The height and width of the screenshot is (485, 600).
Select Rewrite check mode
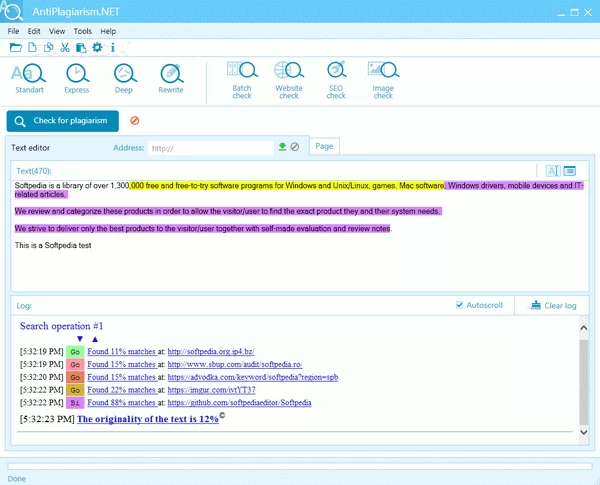coord(171,78)
